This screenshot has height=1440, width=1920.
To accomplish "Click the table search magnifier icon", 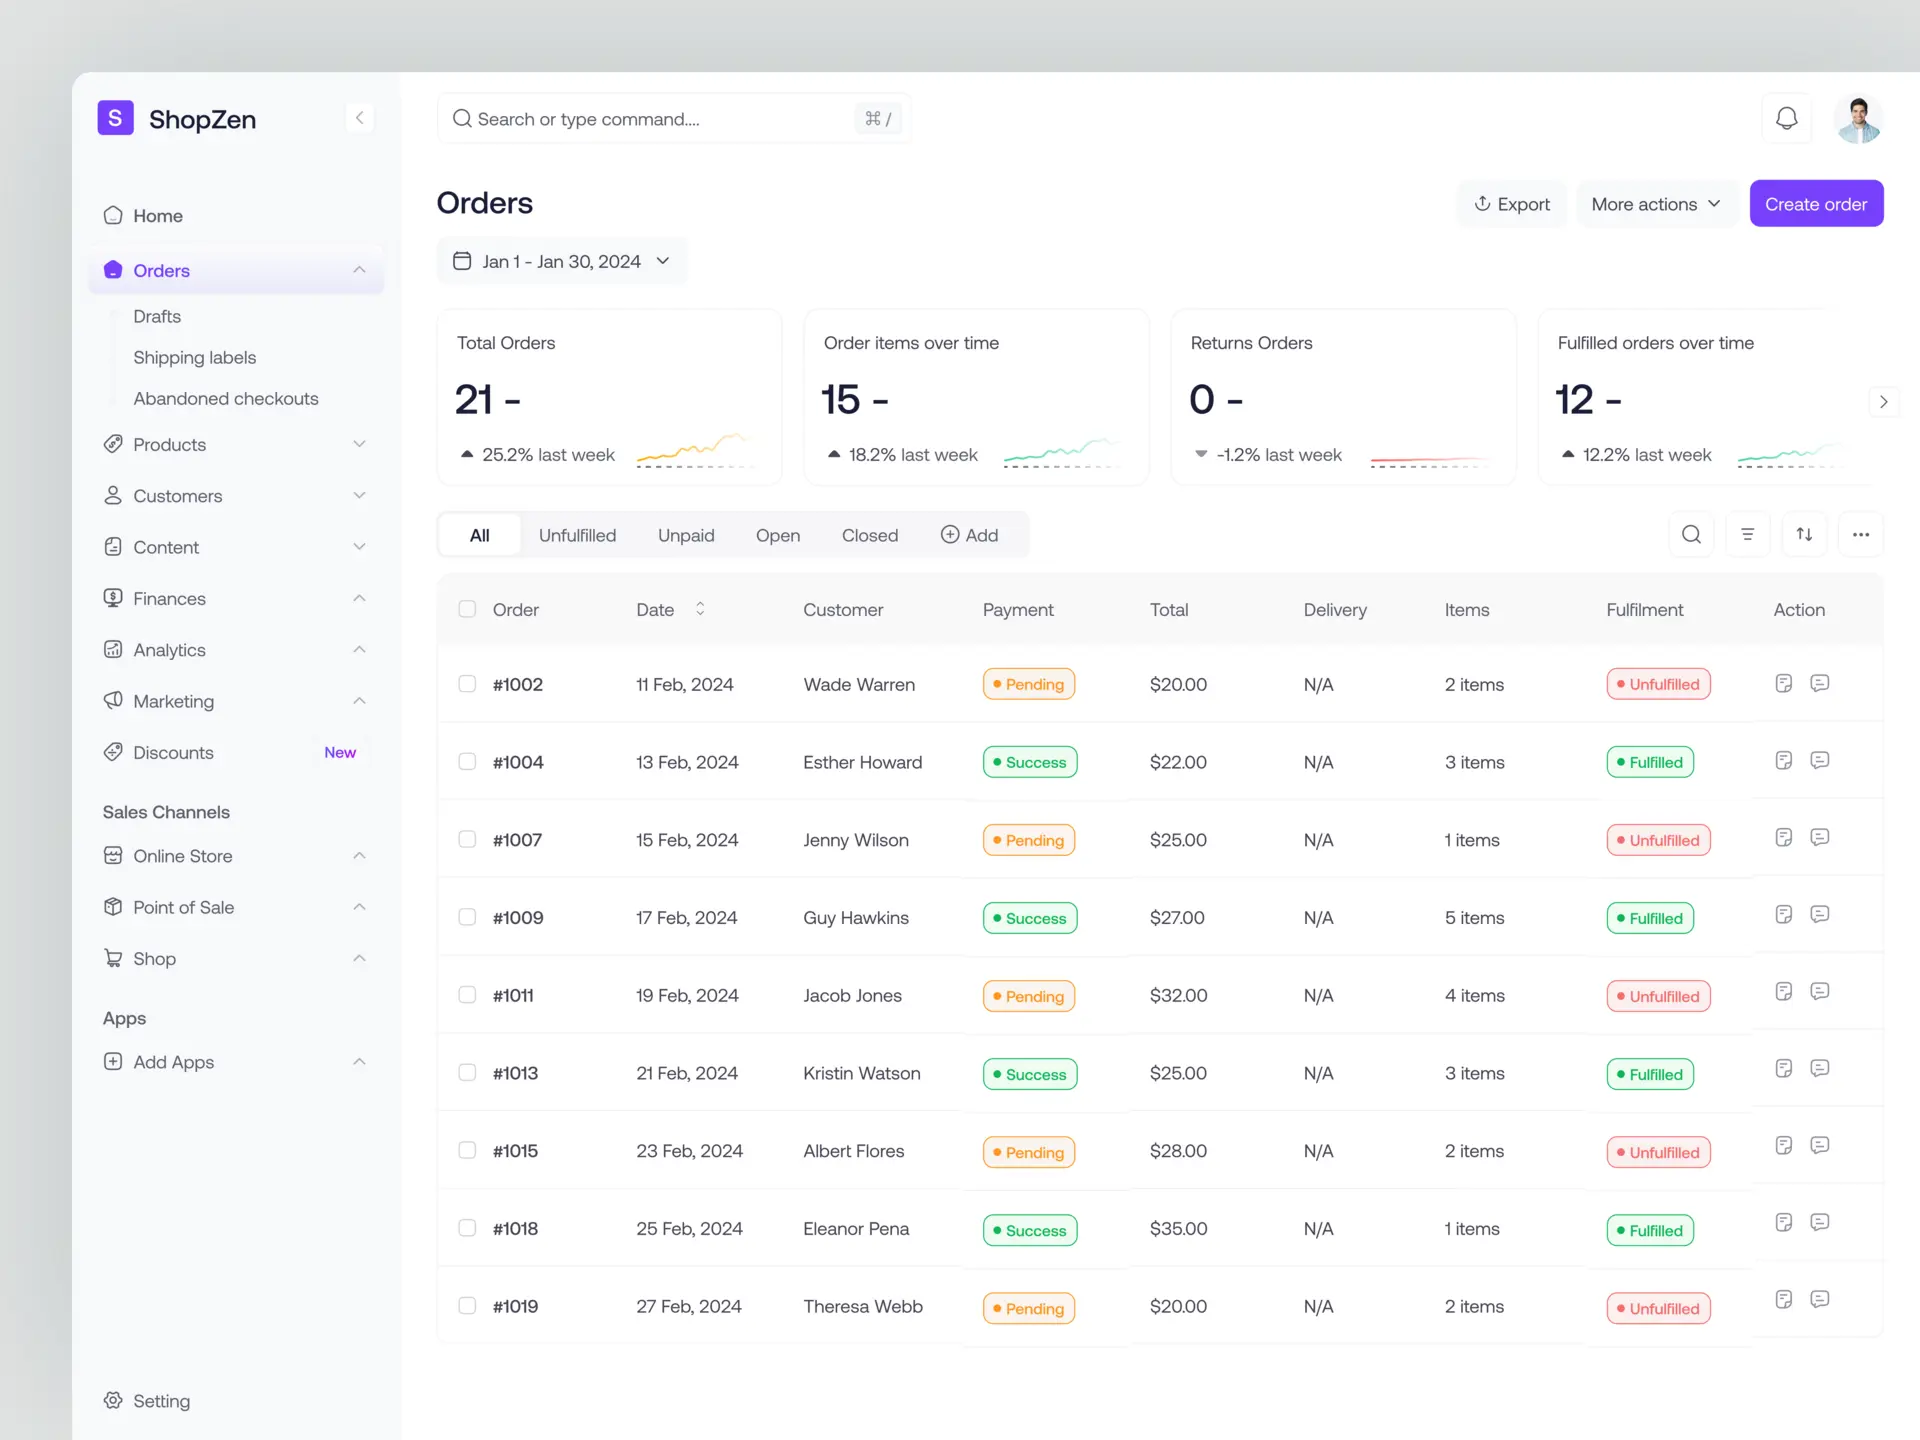I will point(1691,534).
